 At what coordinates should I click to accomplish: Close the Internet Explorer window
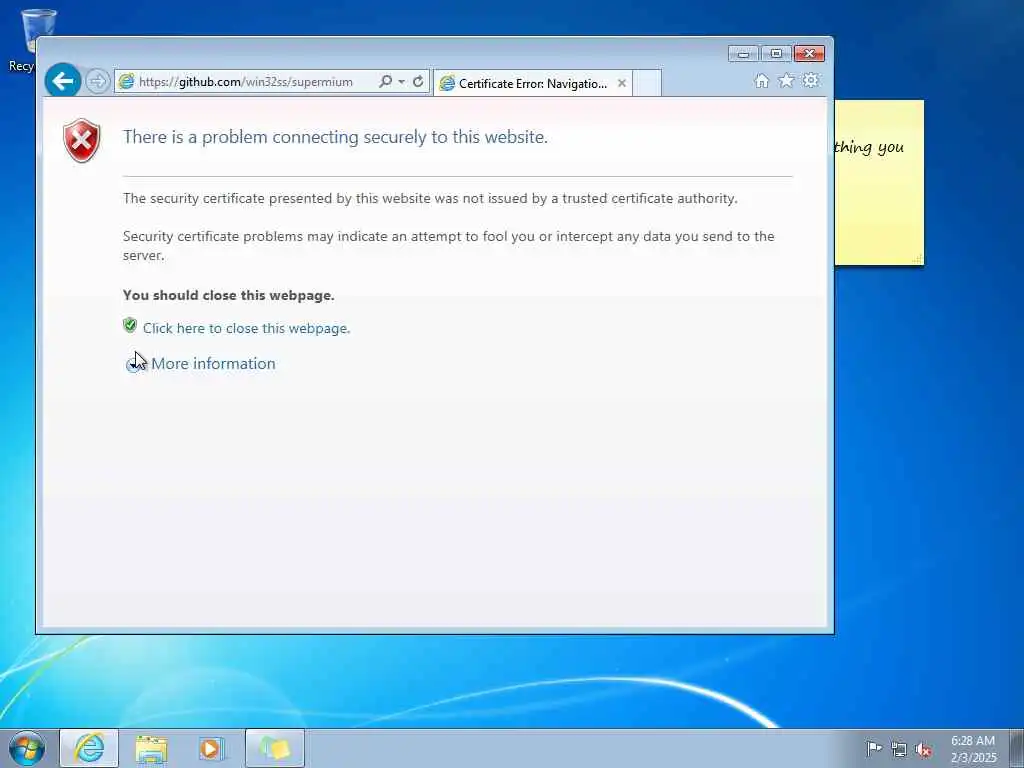[809, 54]
